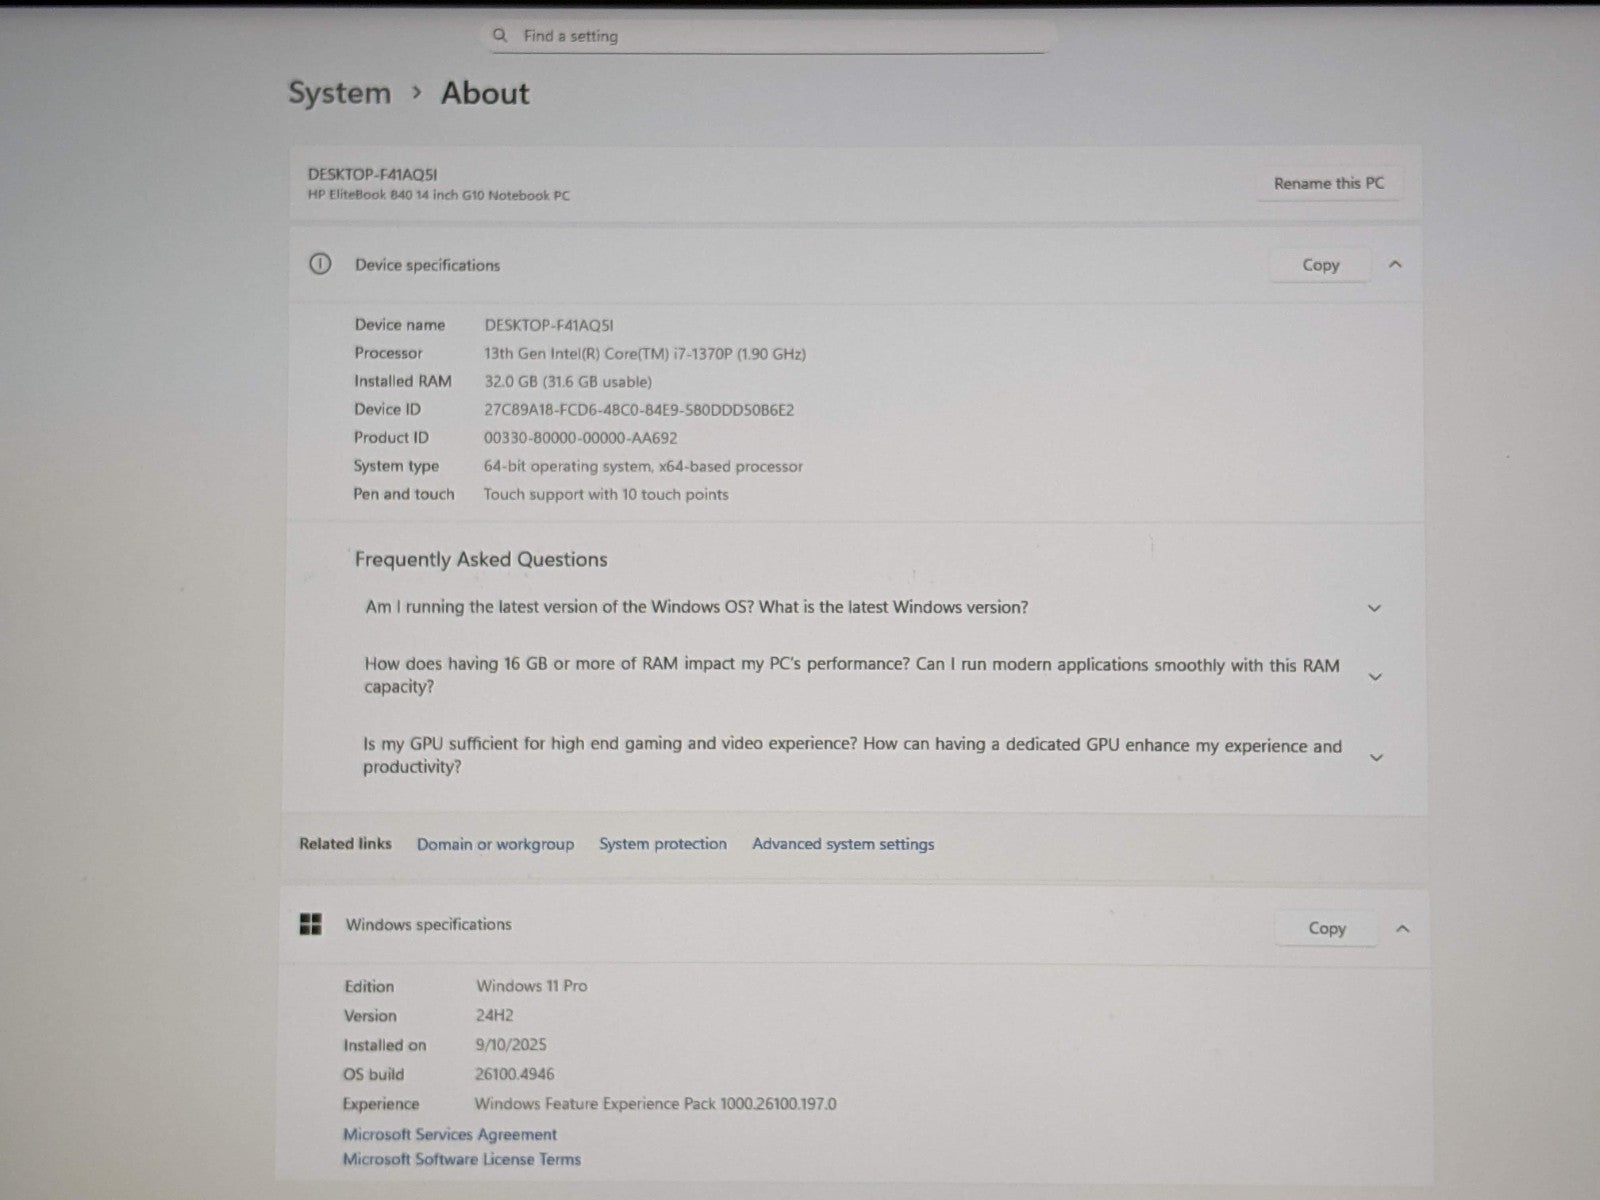Open Advanced system settings
Viewport: 1600px width, 1200px height.
tap(843, 844)
